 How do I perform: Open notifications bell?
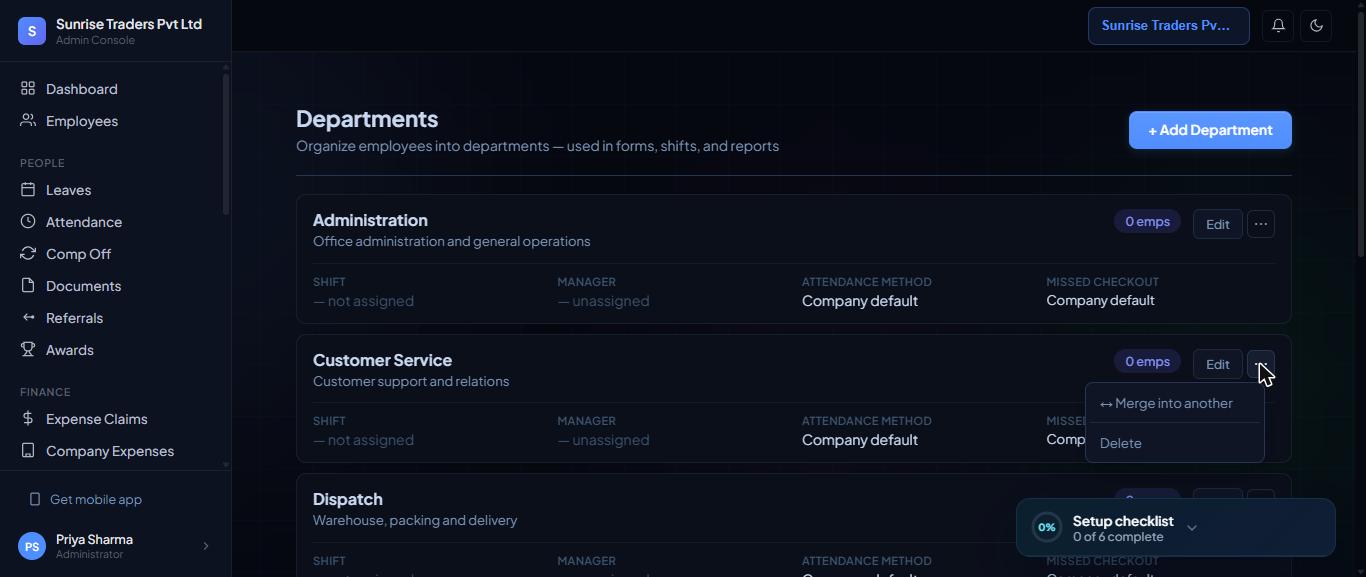click(x=1278, y=26)
